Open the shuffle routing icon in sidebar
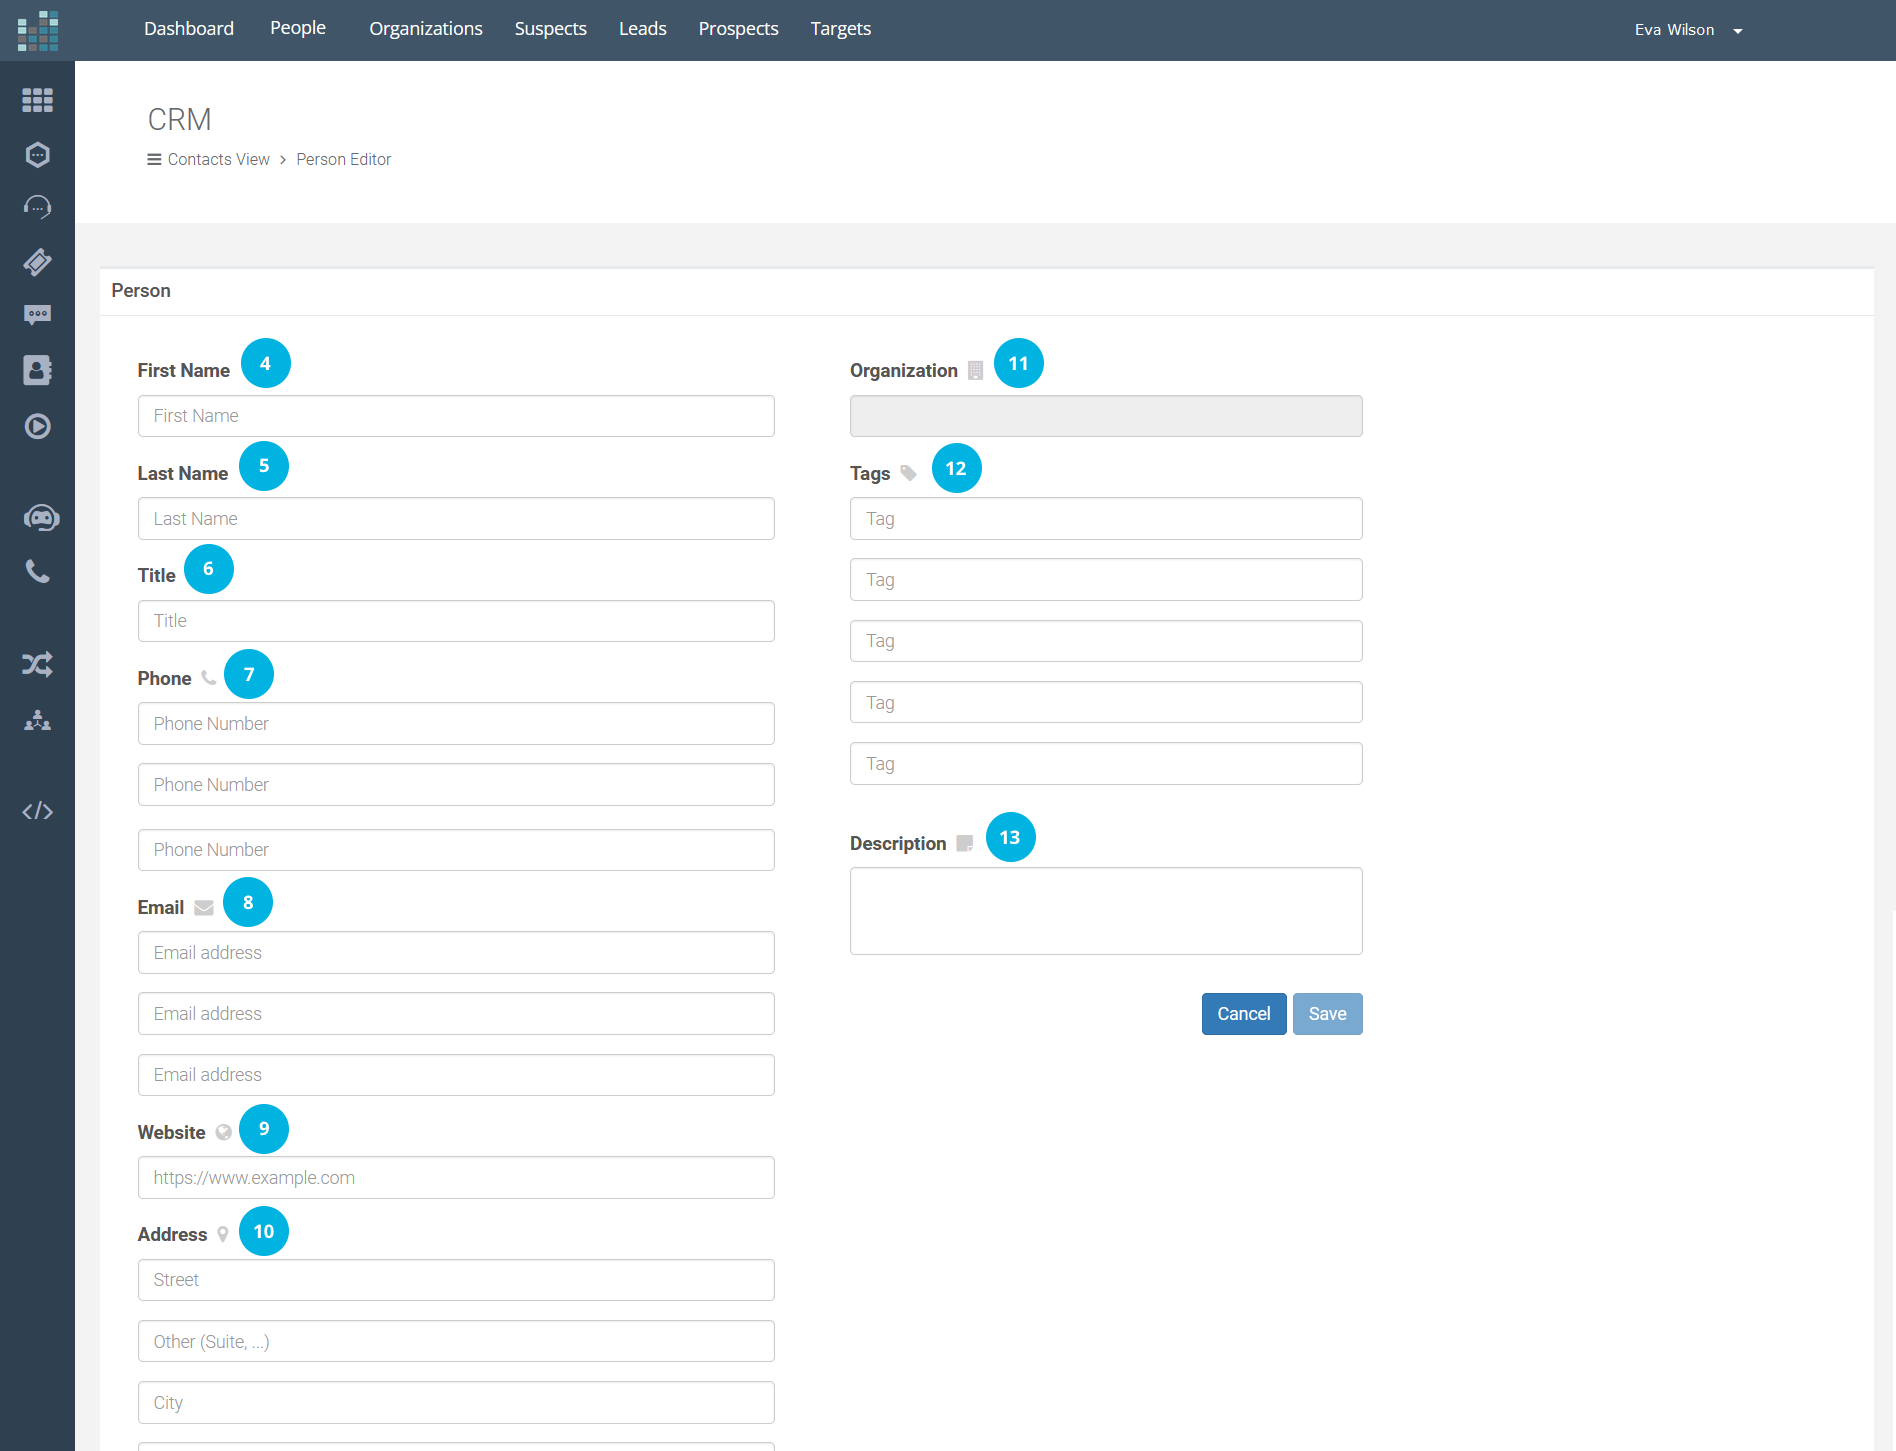The width and height of the screenshot is (1896, 1451). click(x=37, y=664)
